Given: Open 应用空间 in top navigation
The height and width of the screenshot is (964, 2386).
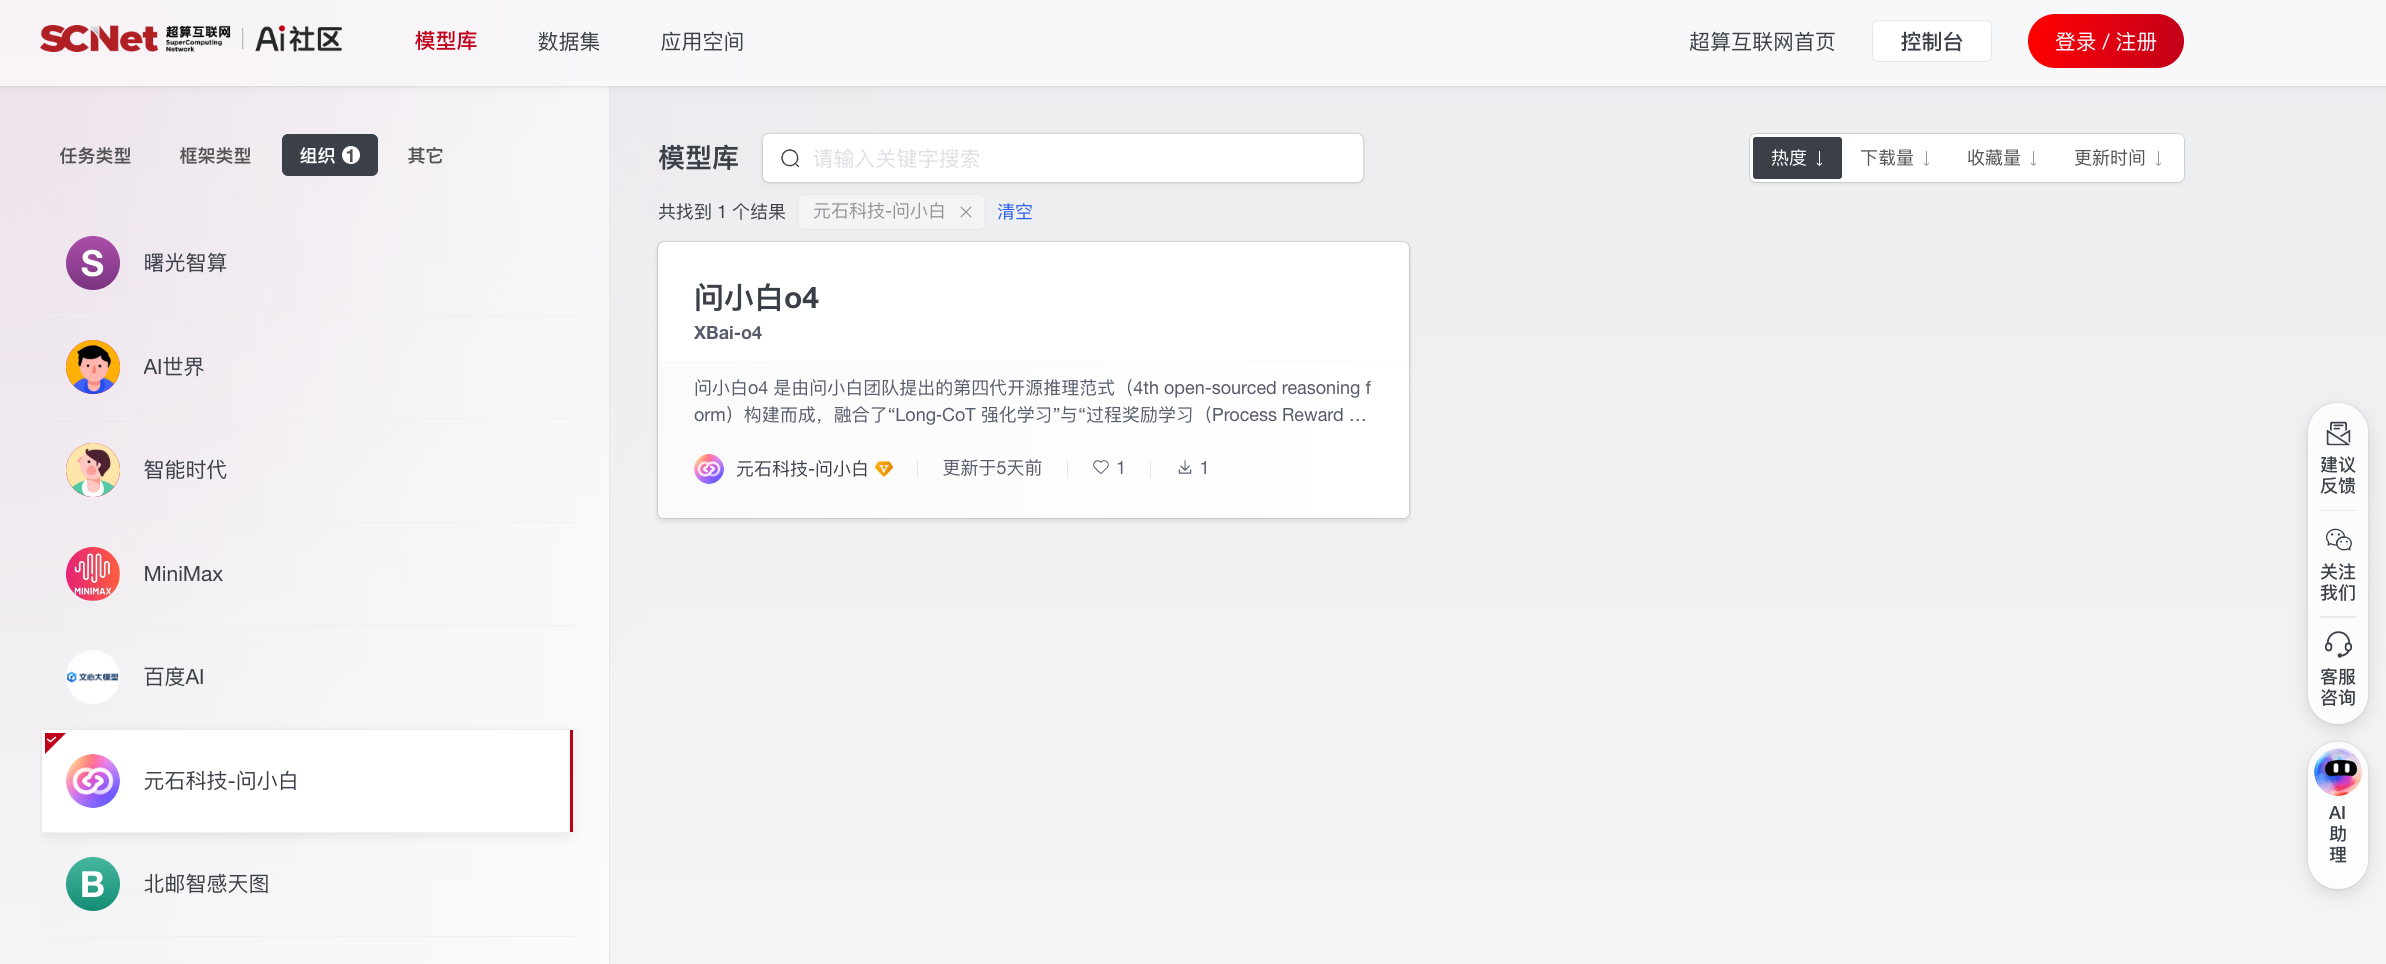Looking at the screenshot, I should click(x=702, y=41).
